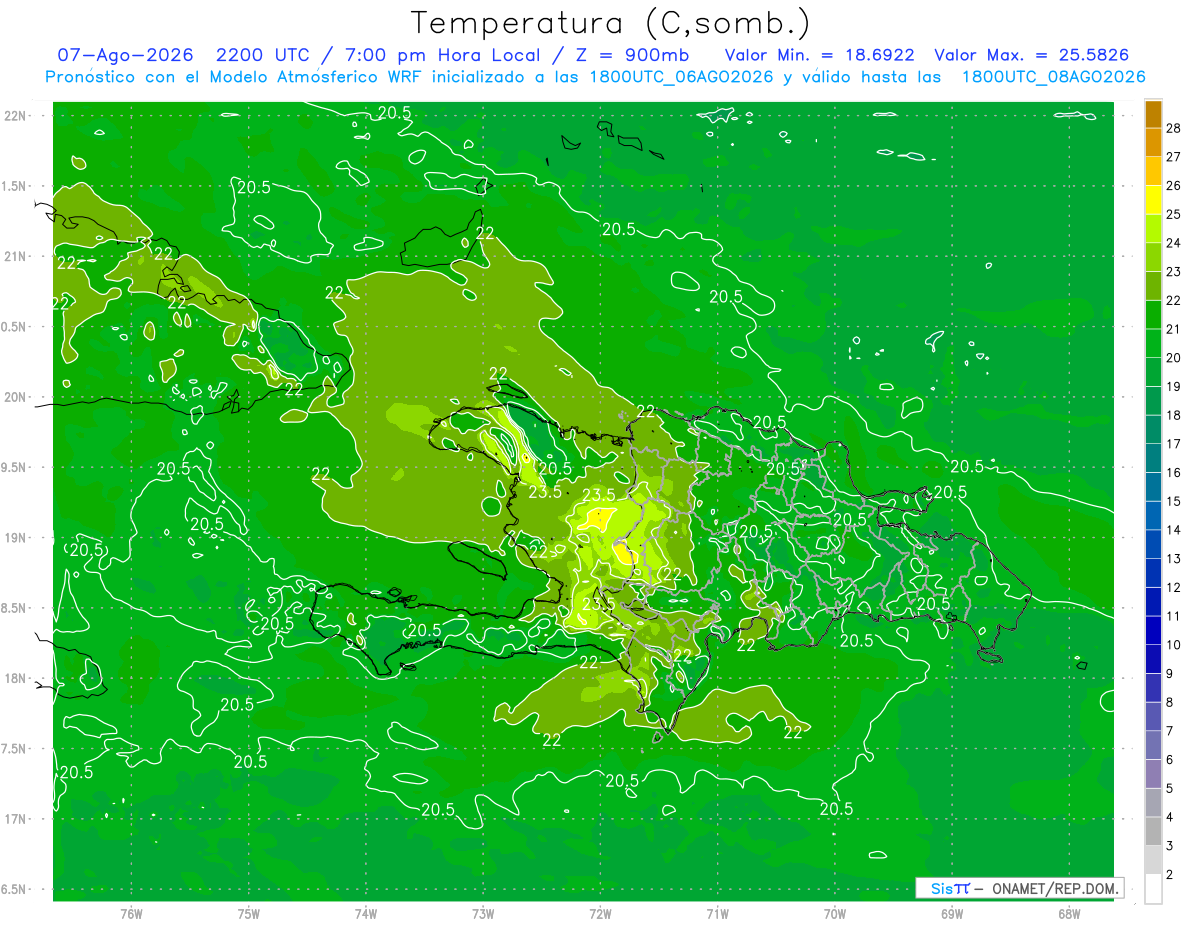The width and height of the screenshot is (1200, 927).
Task: Select the legend value '23'
Action: tap(1175, 272)
